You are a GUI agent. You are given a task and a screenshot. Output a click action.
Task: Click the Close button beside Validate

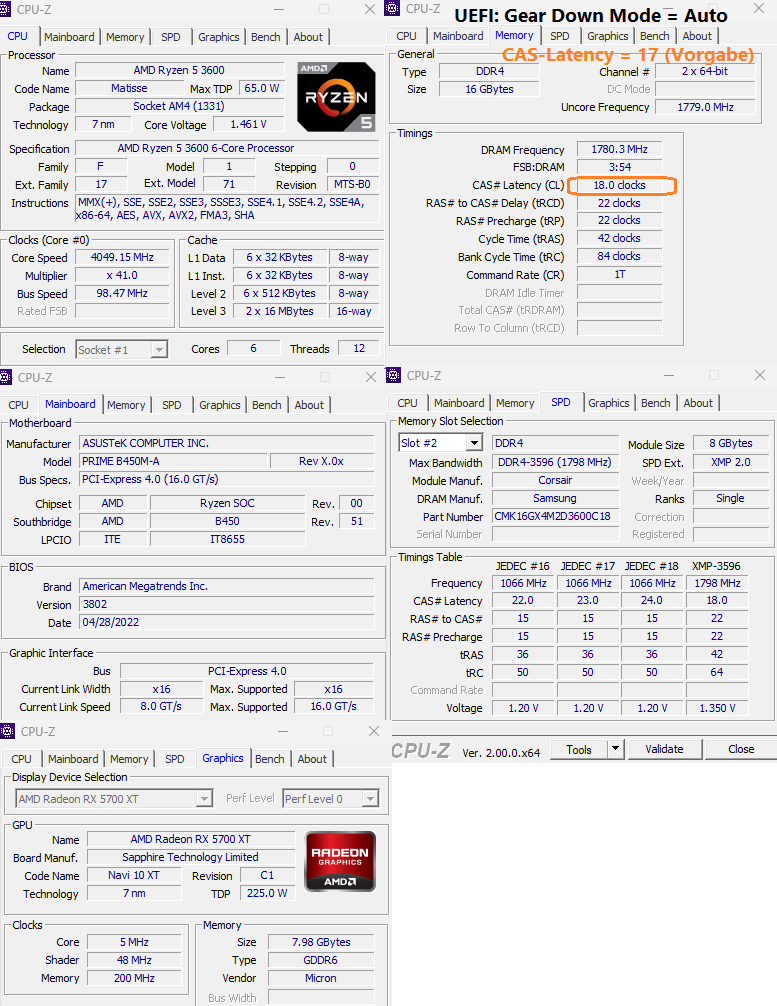coord(741,749)
